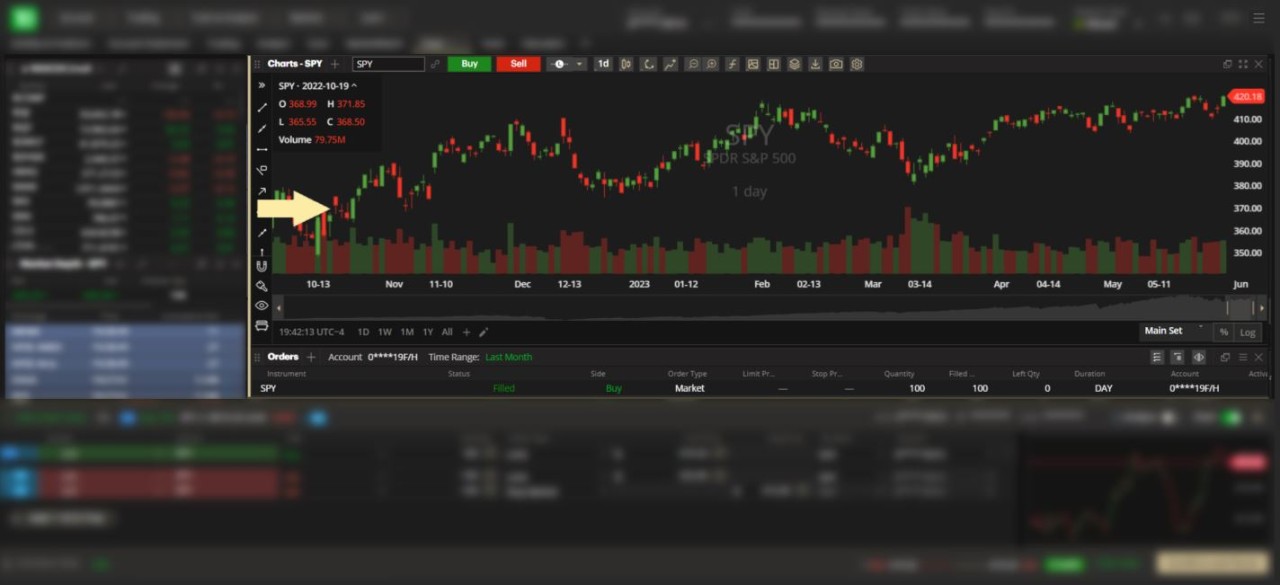Click the Orders column-width fit icon
Image resolution: width=1280 pixels, height=585 pixels.
(x=1198, y=357)
